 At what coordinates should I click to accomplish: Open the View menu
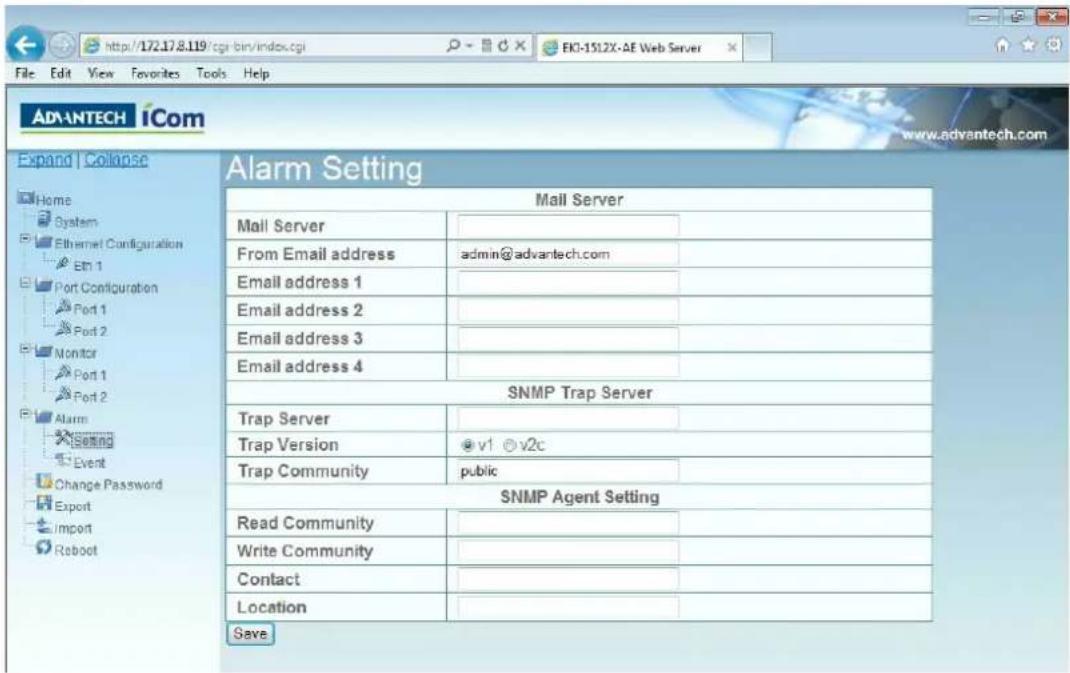coord(100,73)
